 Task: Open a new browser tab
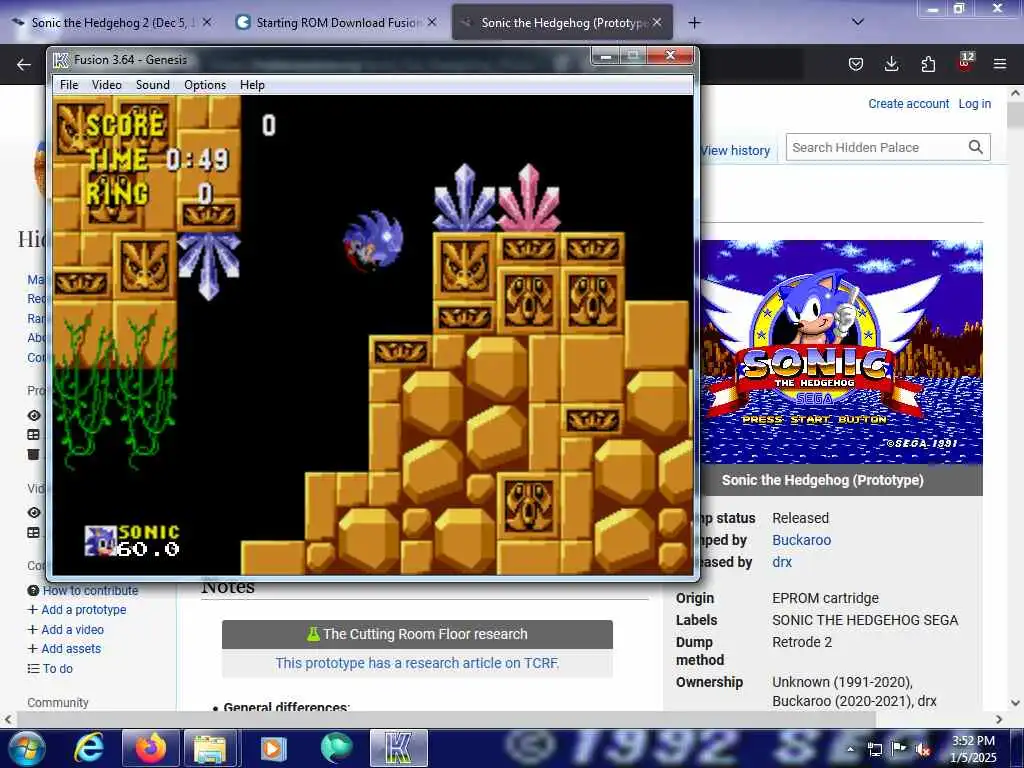point(694,23)
